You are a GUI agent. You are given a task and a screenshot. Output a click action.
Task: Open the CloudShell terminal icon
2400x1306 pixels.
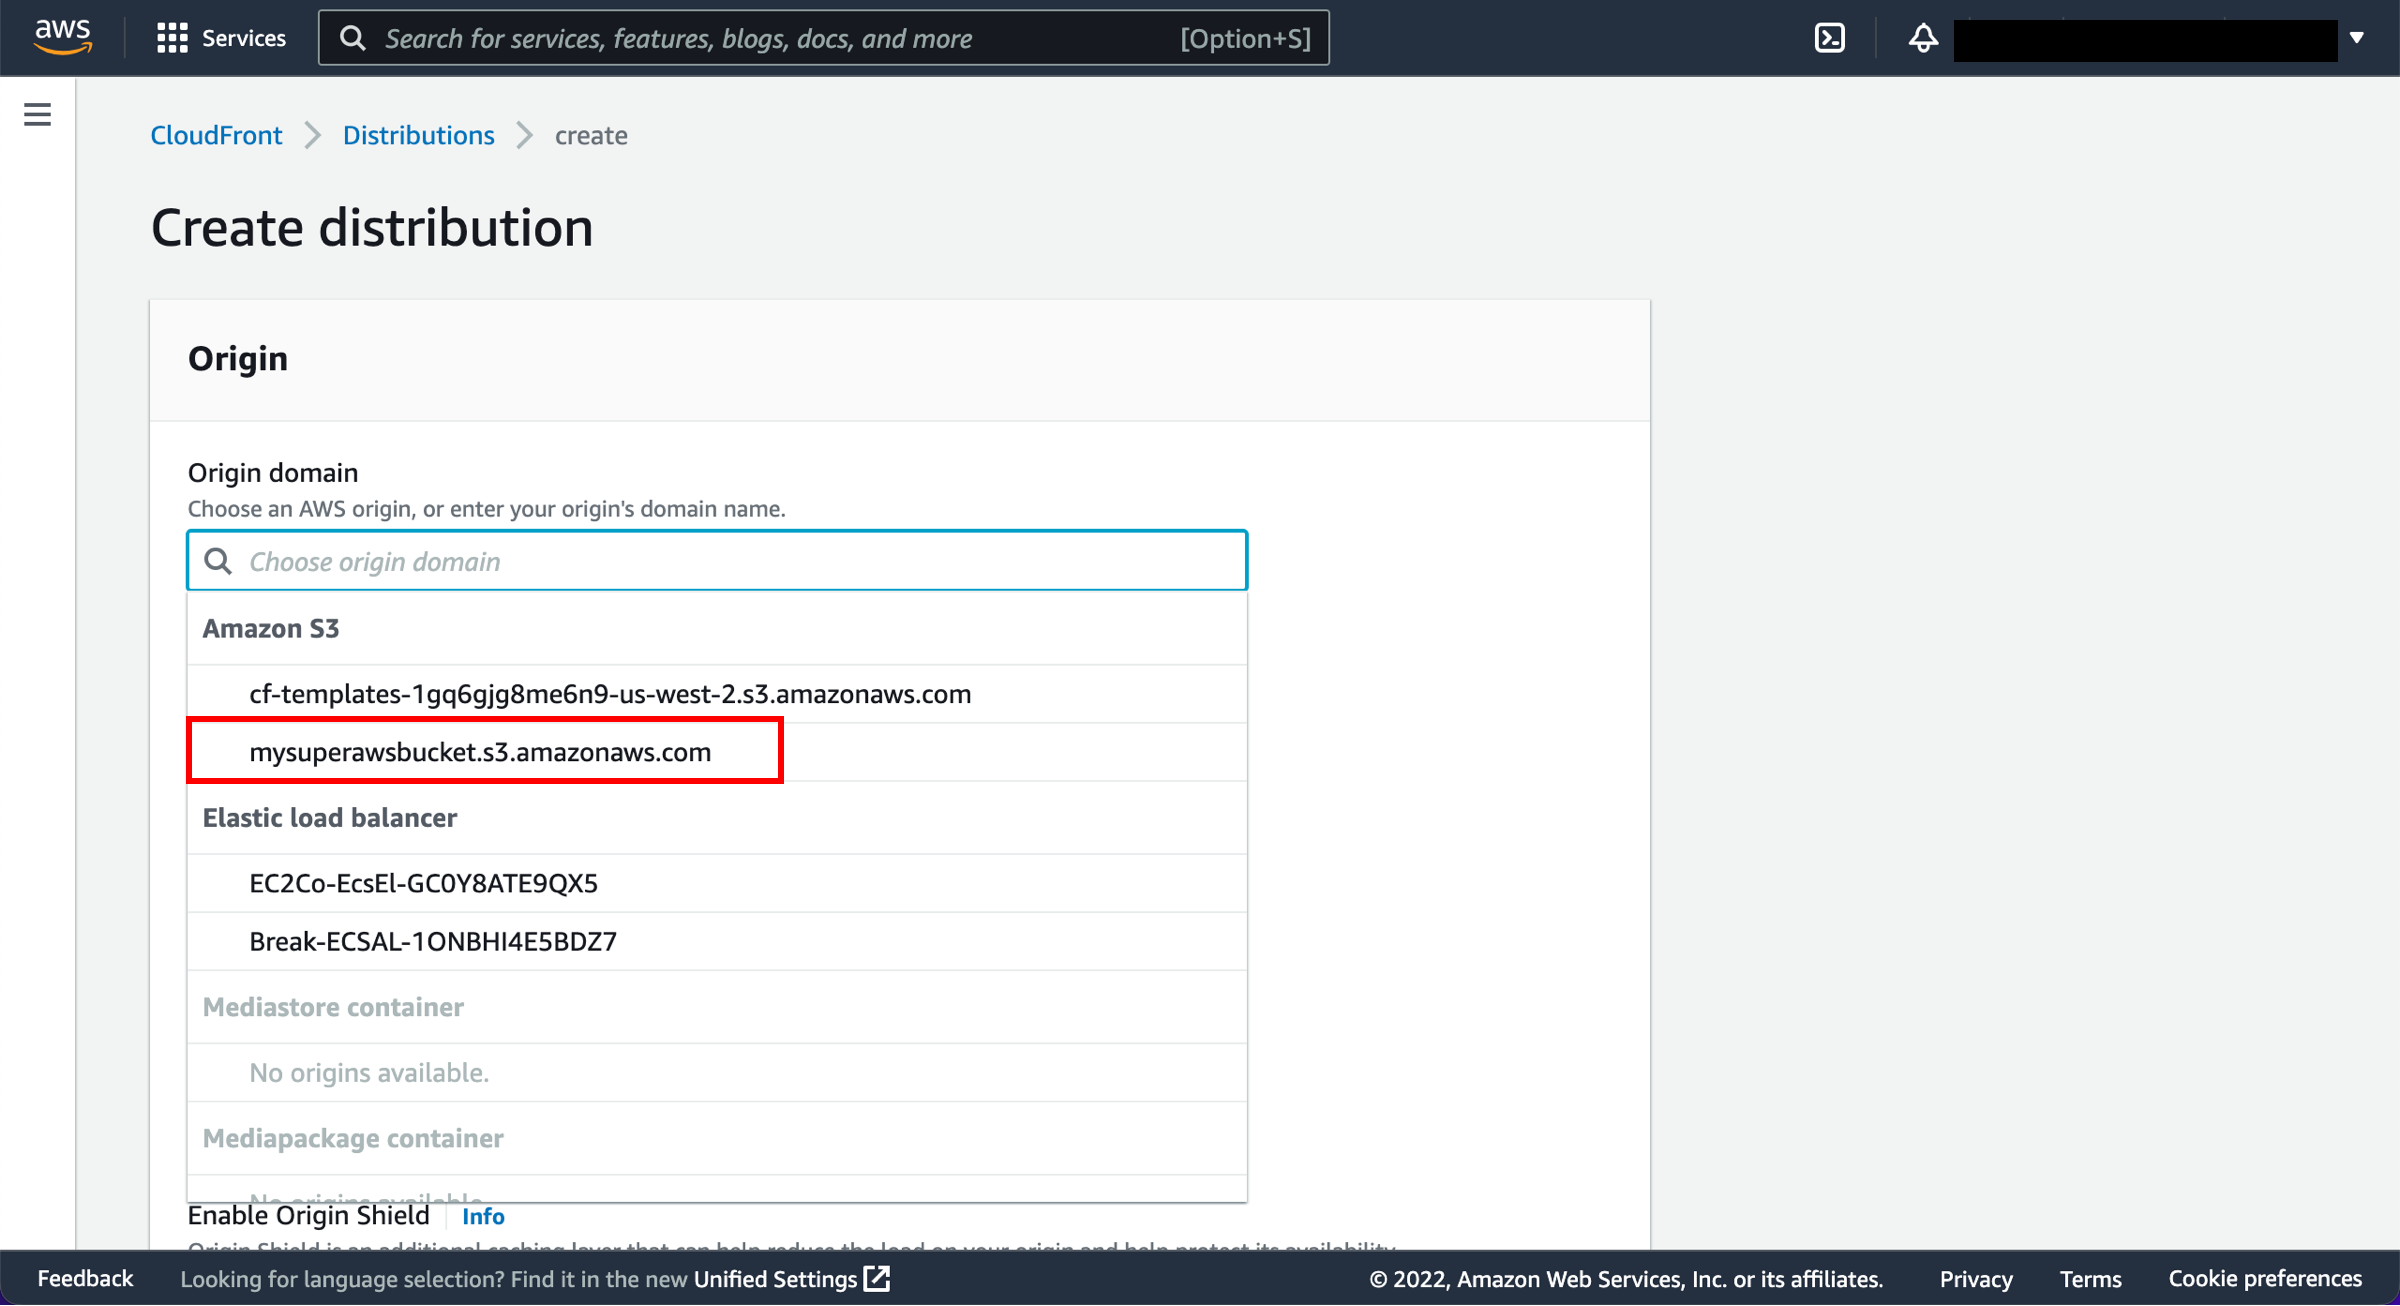click(x=1829, y=38)
